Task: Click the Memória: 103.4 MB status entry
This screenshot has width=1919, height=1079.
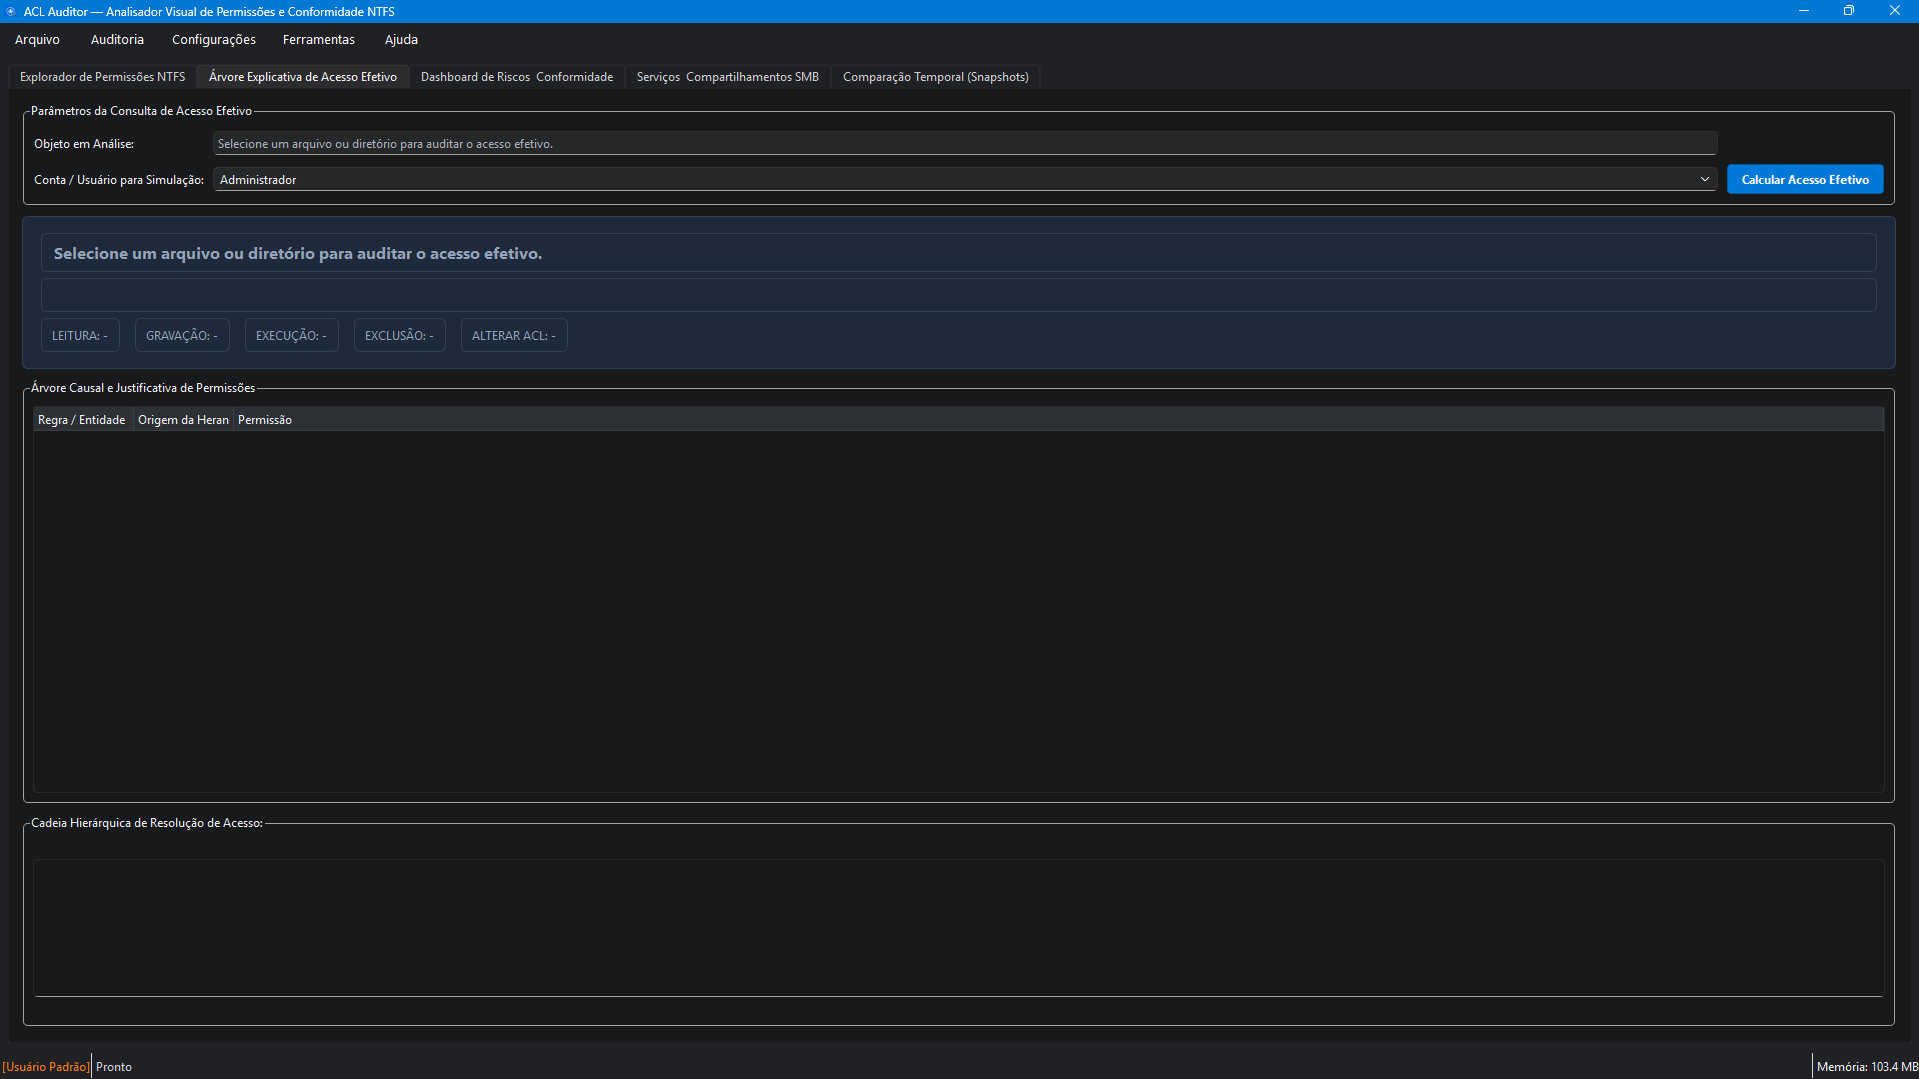Action: pos(1867,1067)
